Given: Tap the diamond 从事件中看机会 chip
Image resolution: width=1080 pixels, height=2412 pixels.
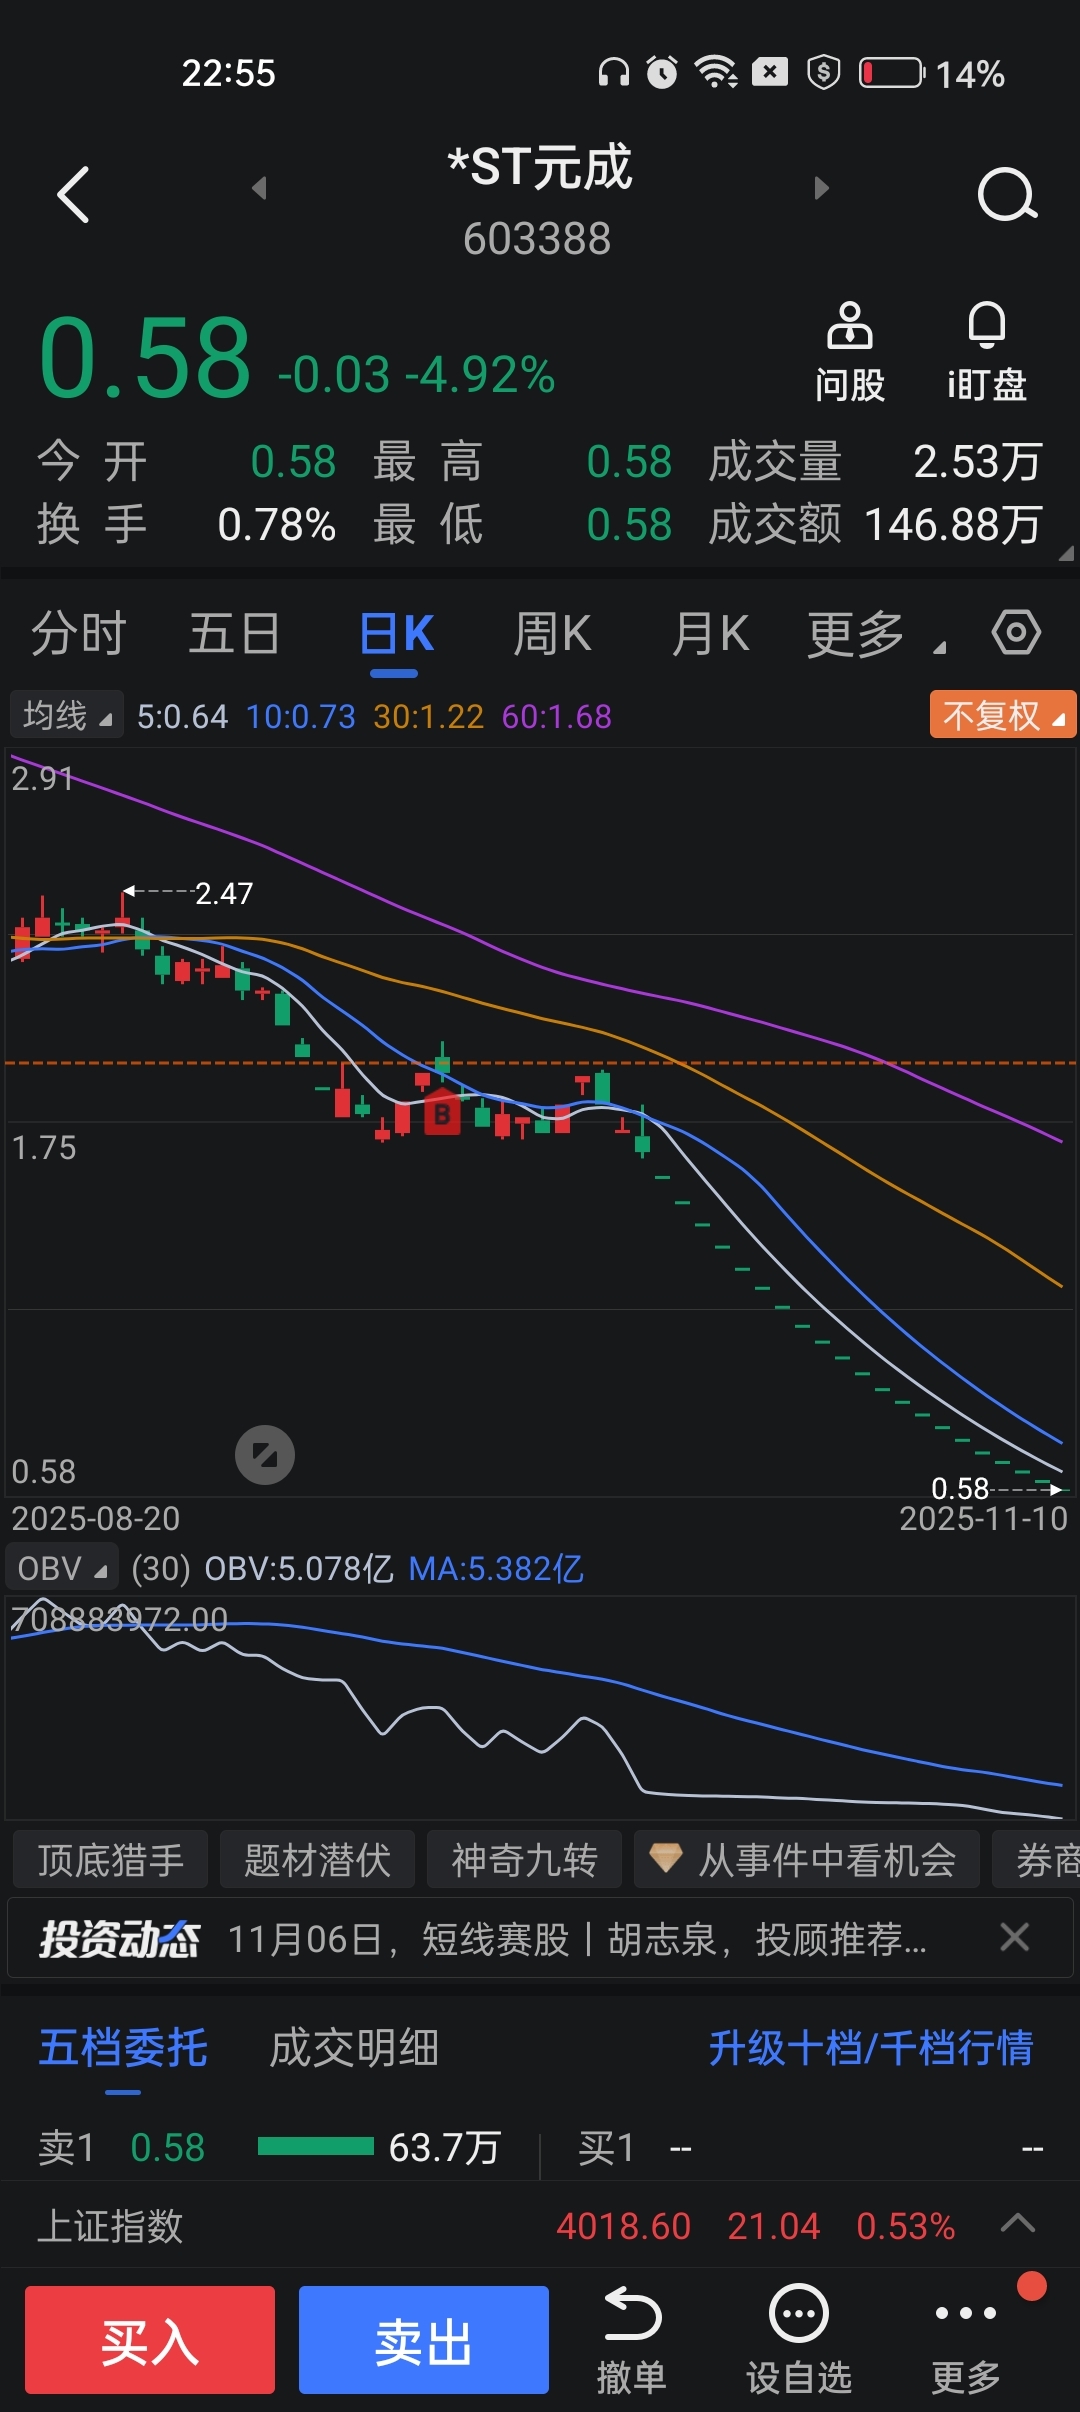Looking at the screenshot, I should (807, 1860).
